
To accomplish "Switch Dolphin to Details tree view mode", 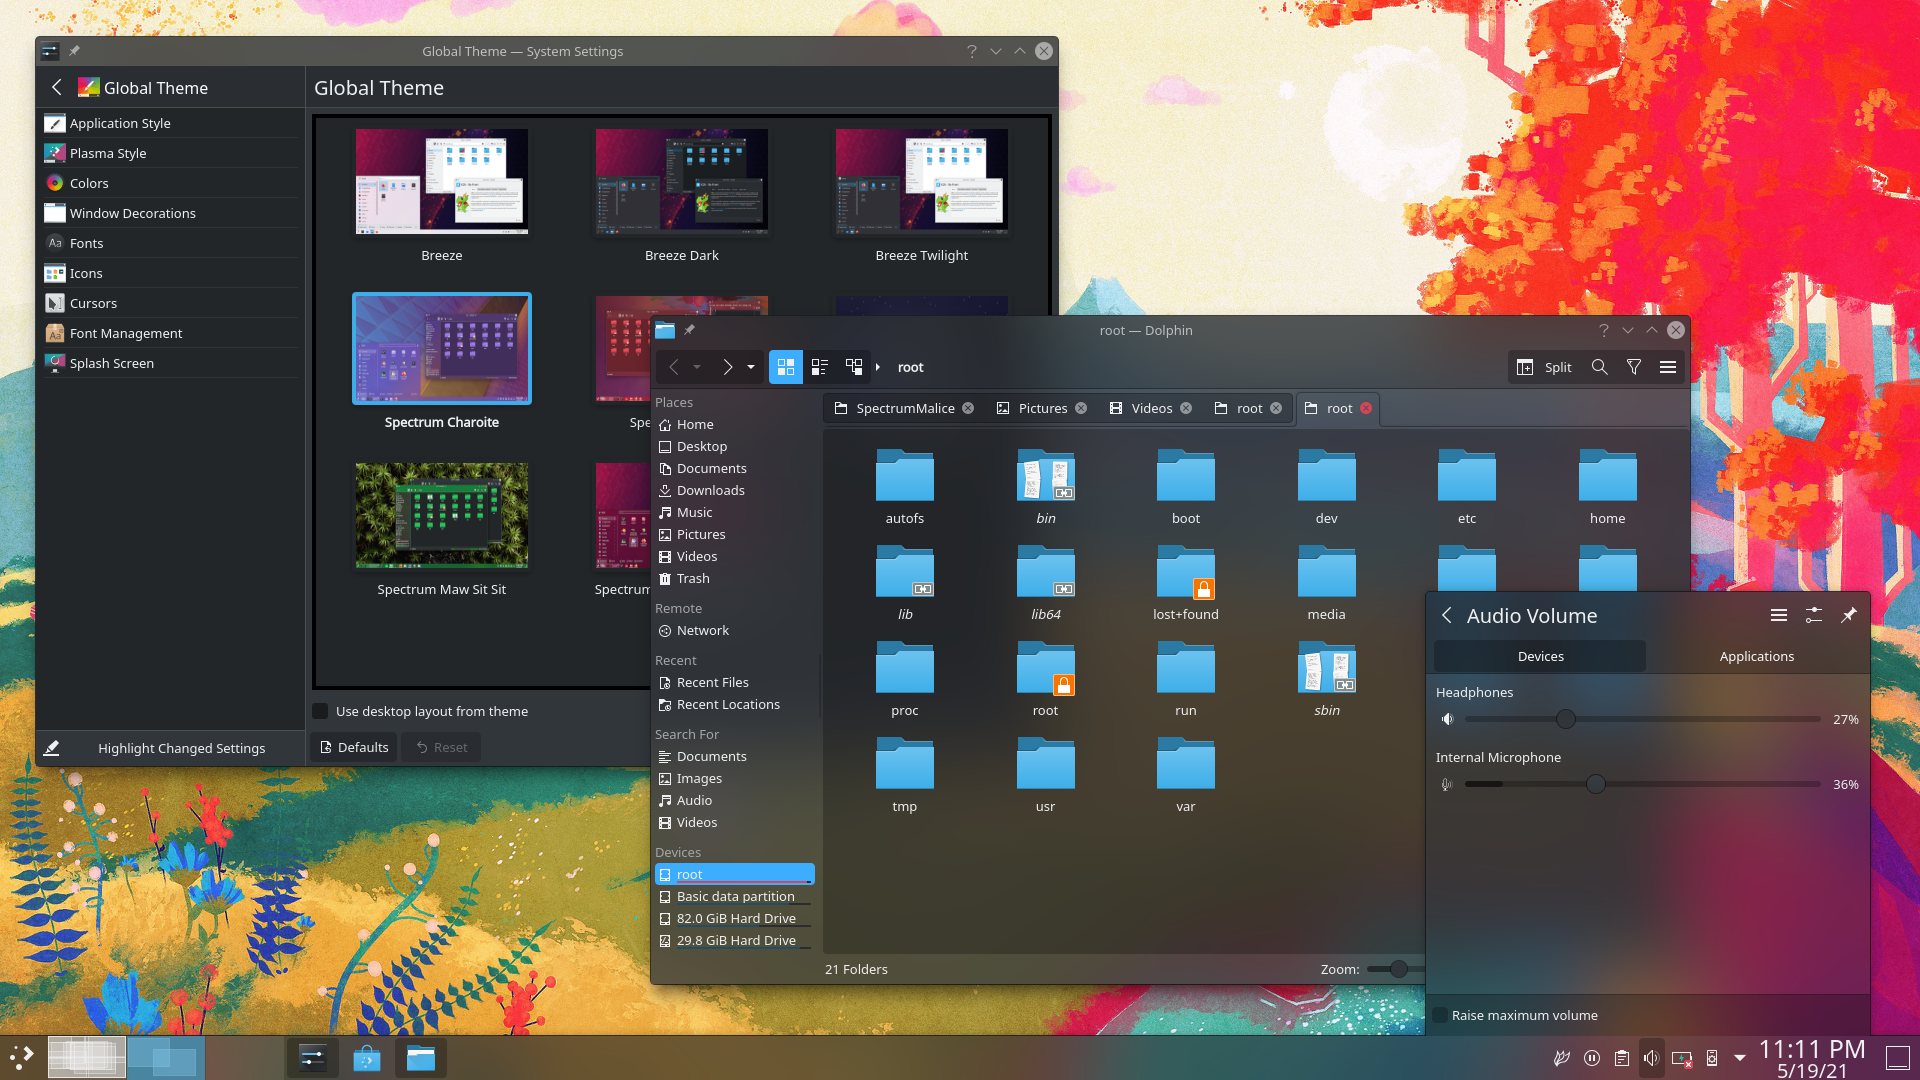I will (x=854, y=367).
